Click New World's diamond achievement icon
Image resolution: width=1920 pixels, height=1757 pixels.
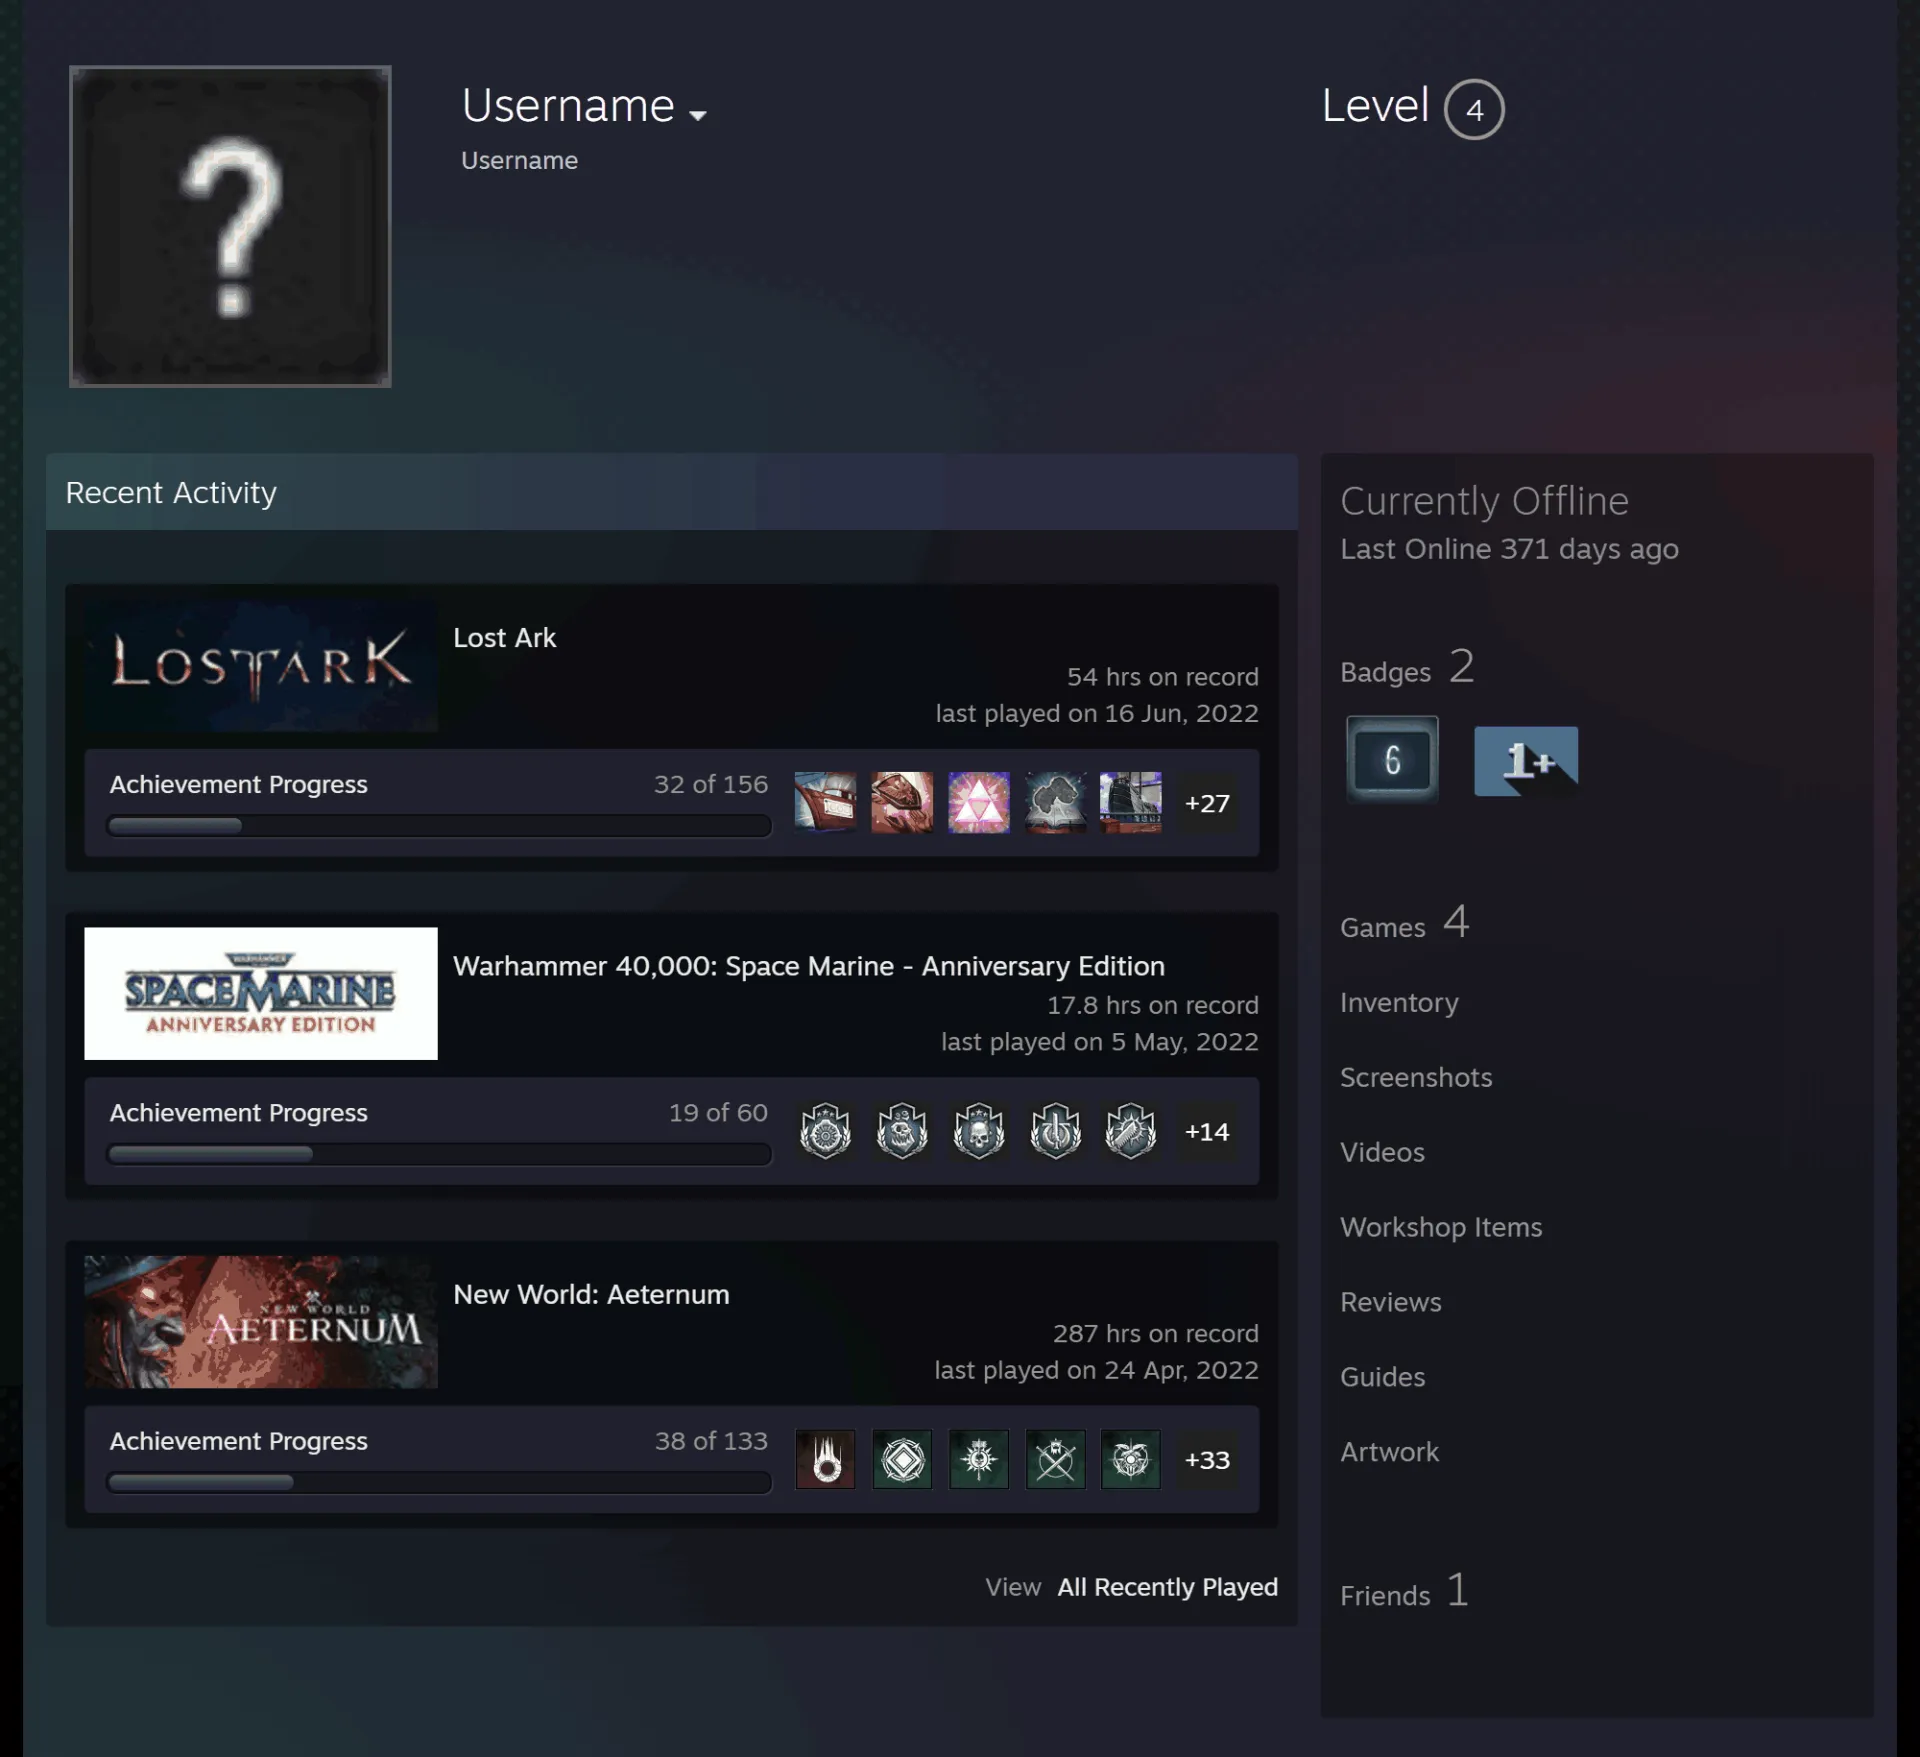point(902,1459)
